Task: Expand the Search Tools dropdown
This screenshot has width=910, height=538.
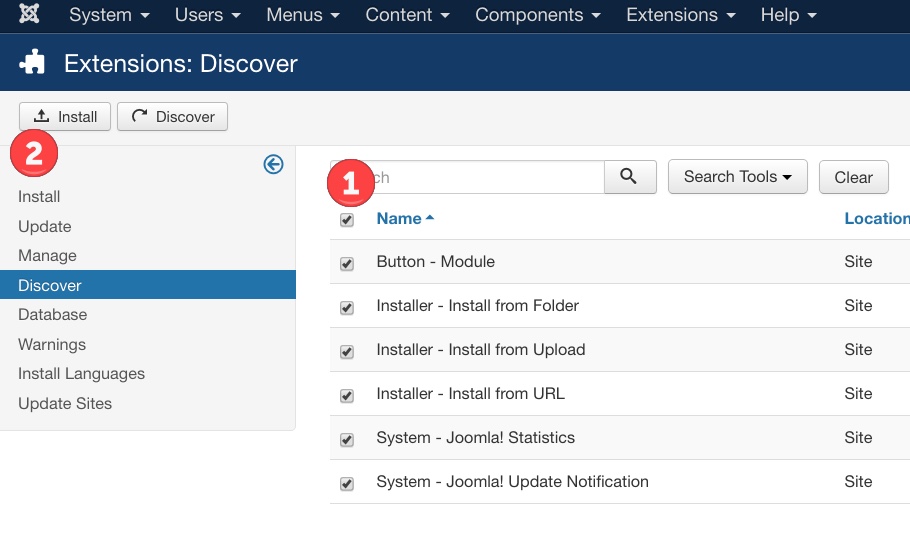Action: (x=738, y=176)
